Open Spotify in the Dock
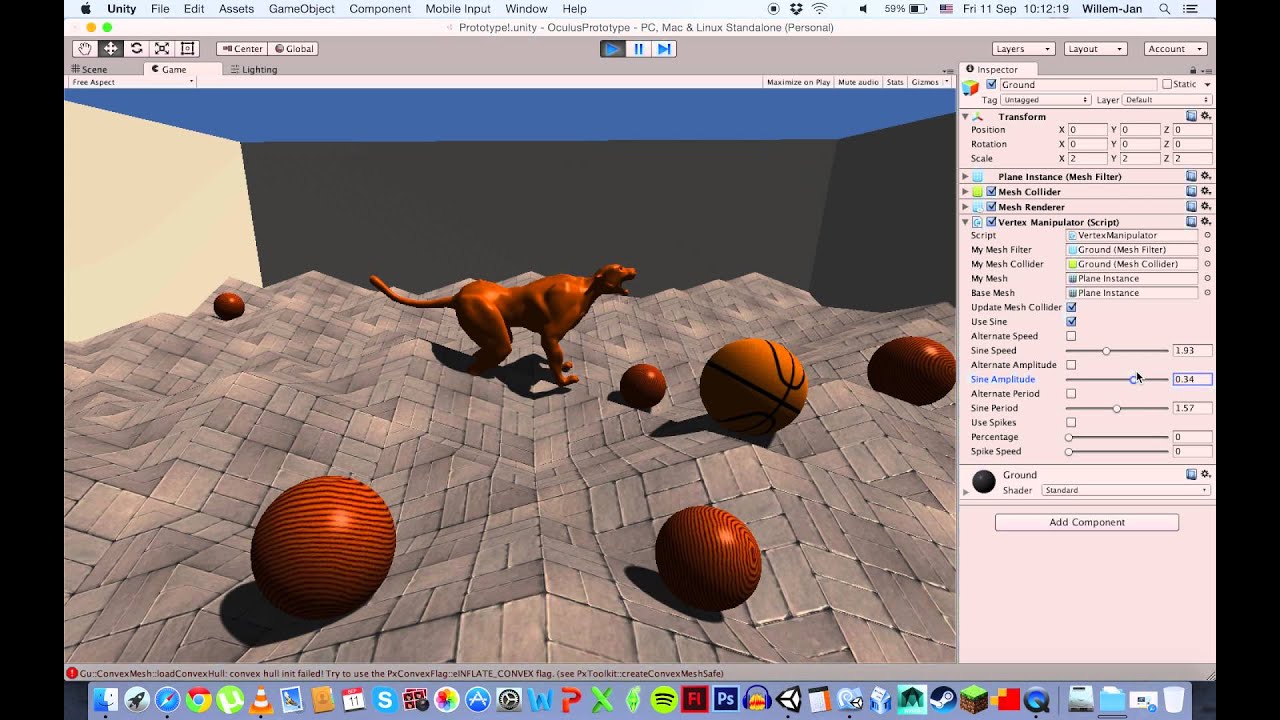1280x720 pixels. (x=664, y=699)
